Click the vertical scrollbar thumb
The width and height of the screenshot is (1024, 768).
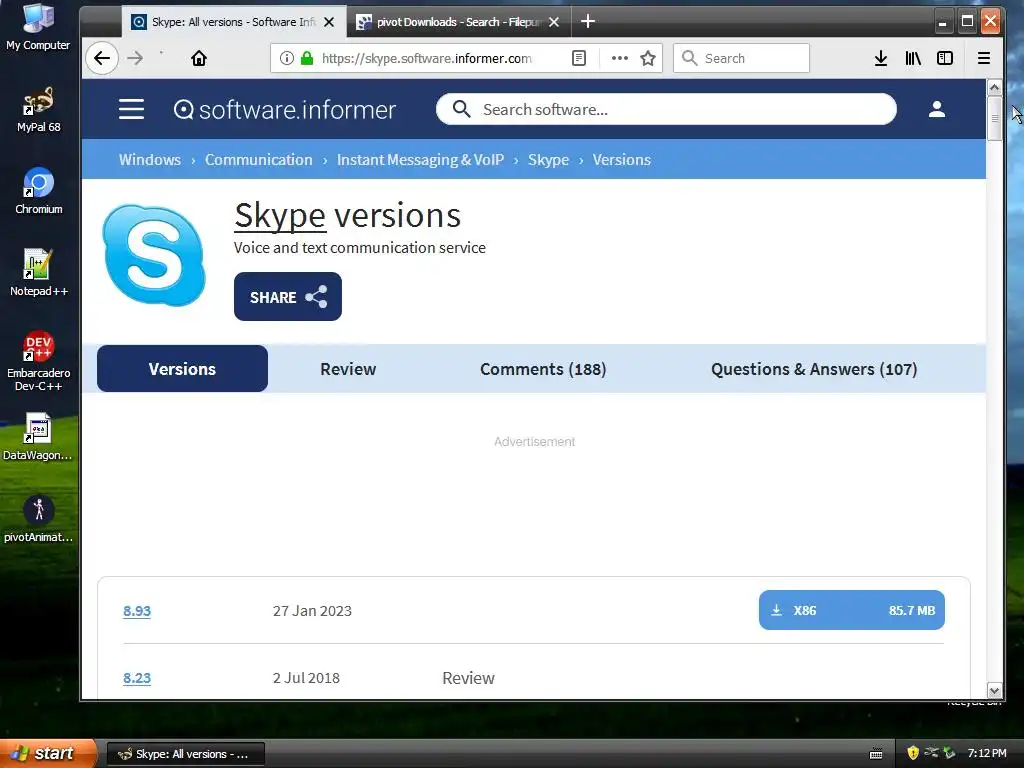[x=995, y=118]
